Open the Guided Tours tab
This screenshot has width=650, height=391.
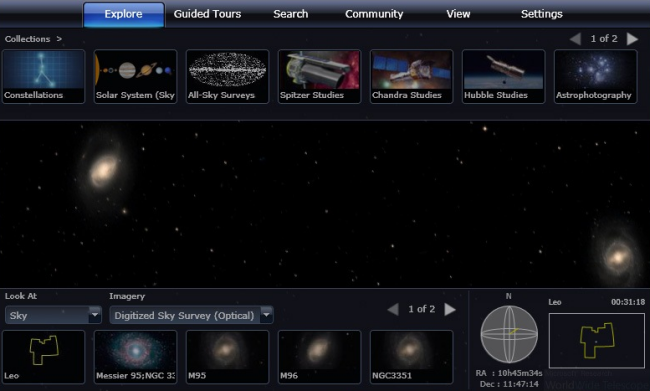[207, 14]
